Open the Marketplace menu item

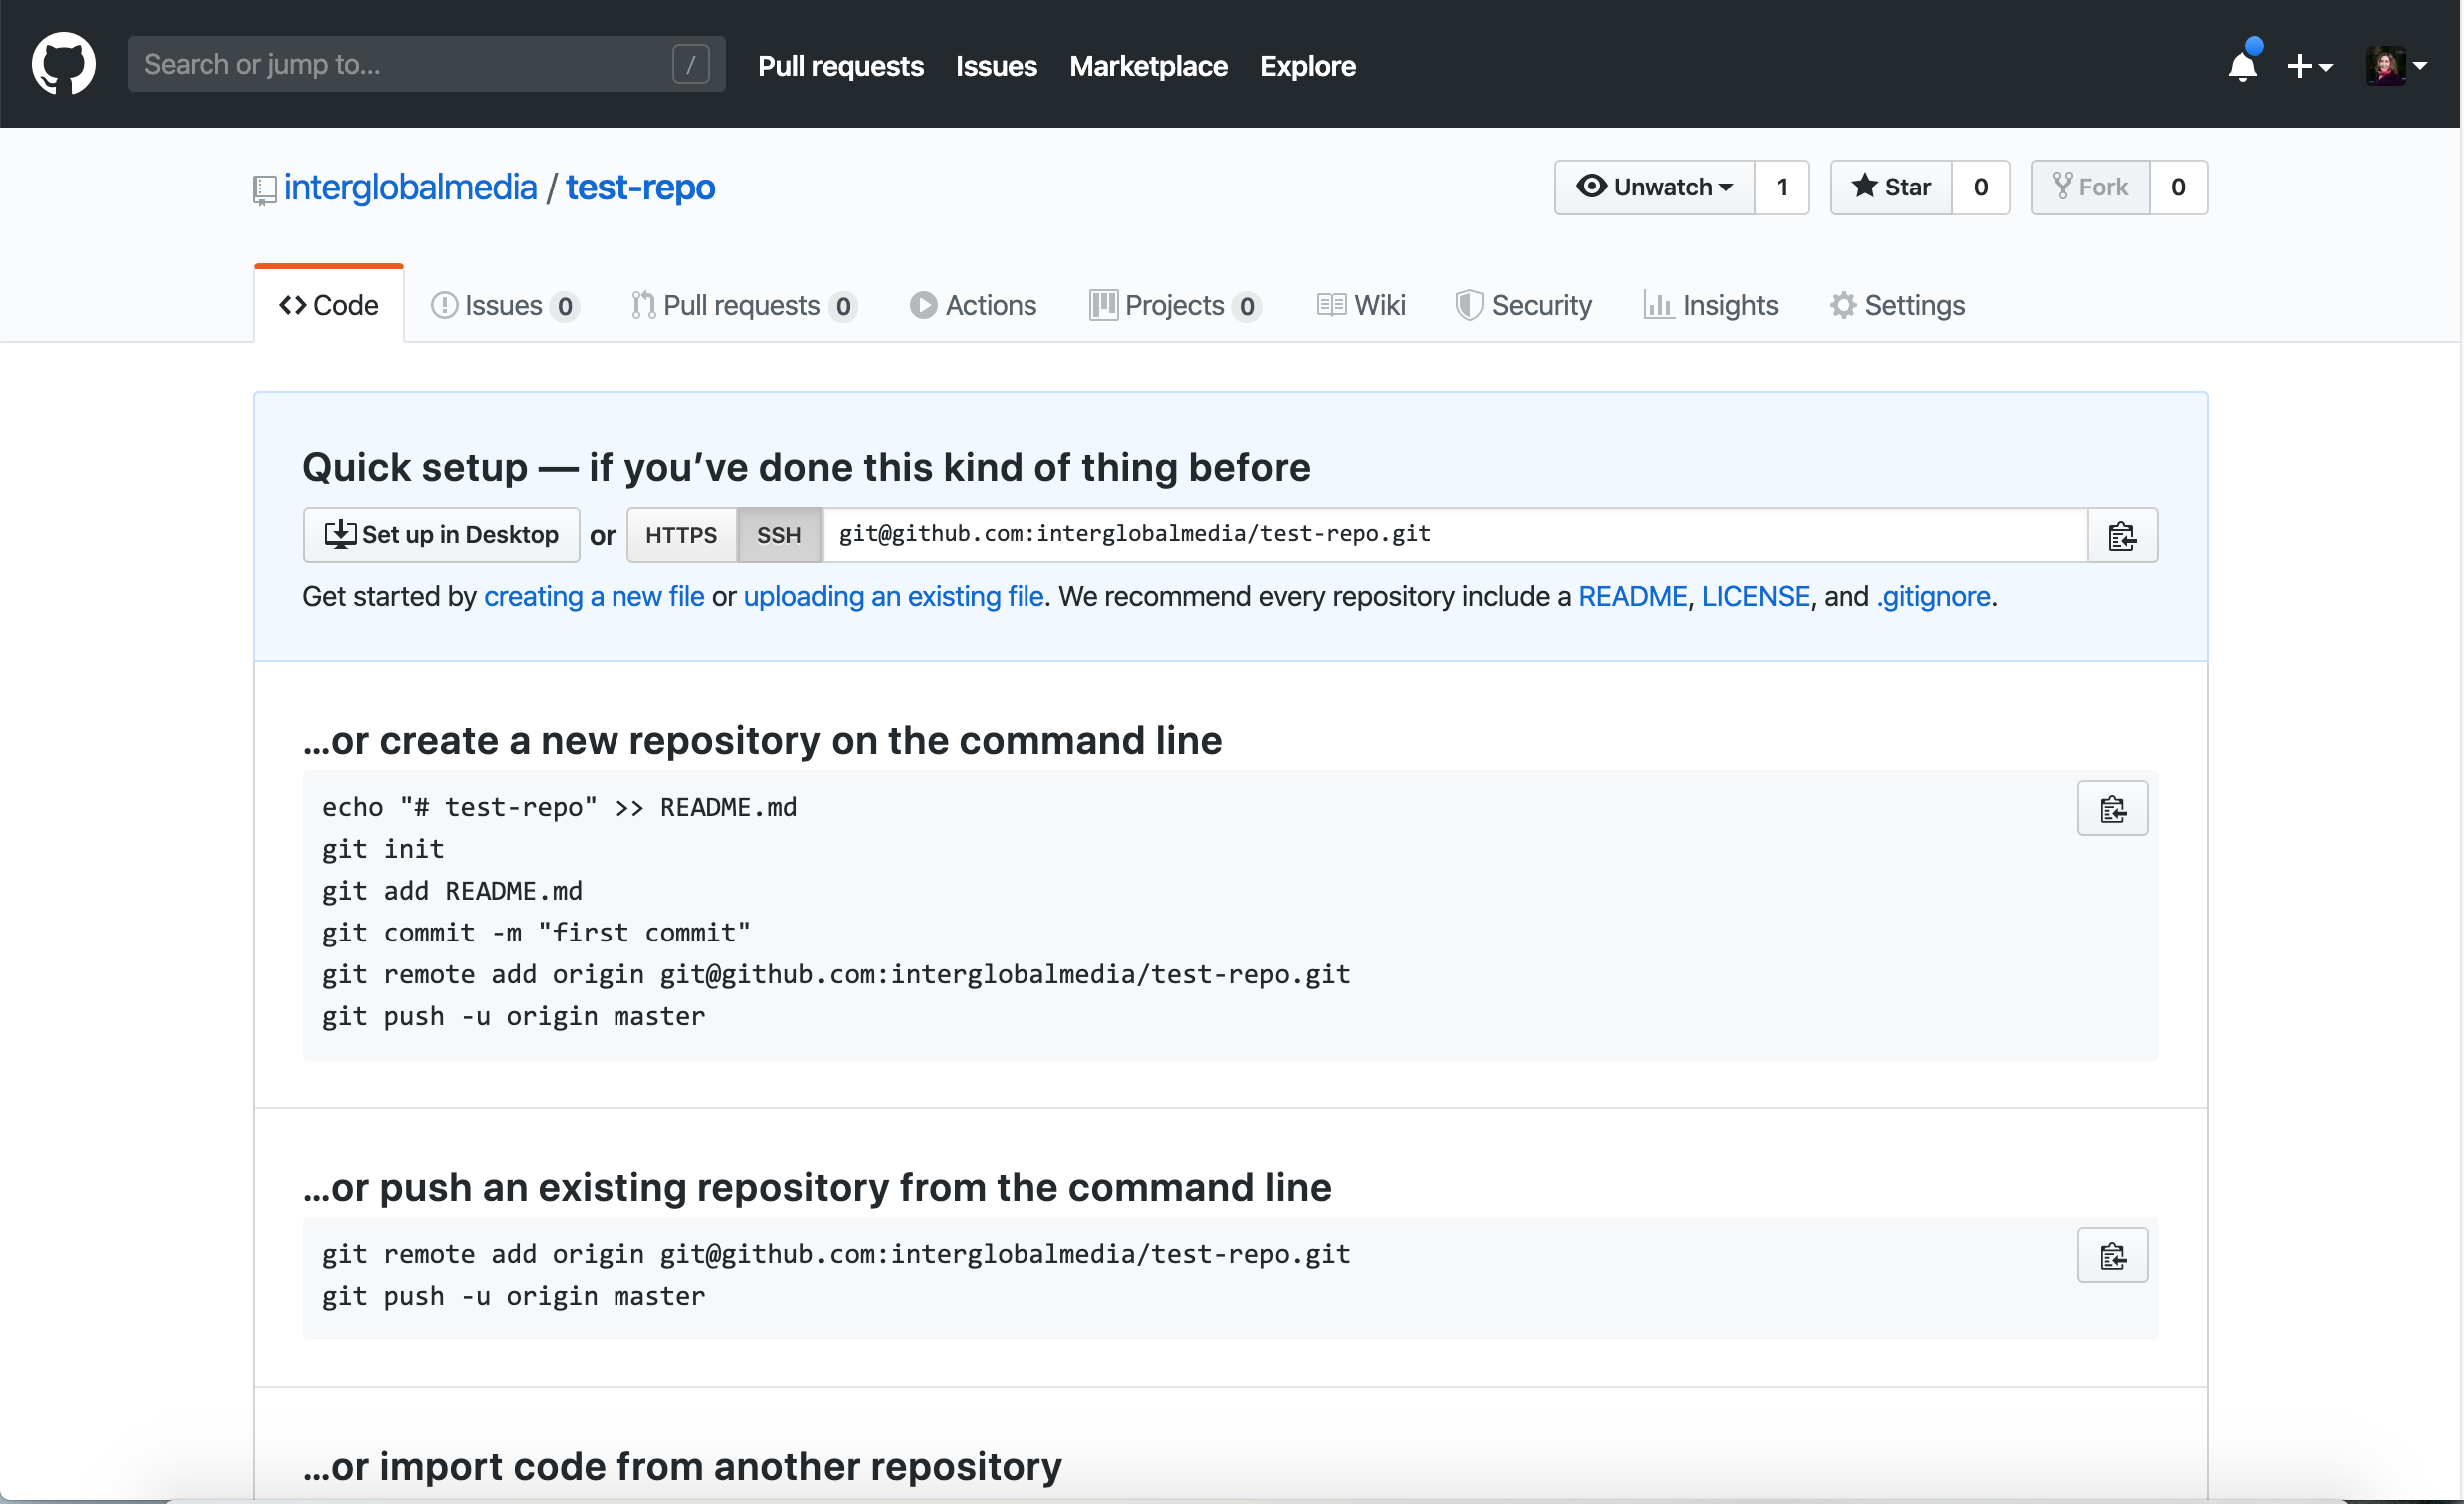1147,66
